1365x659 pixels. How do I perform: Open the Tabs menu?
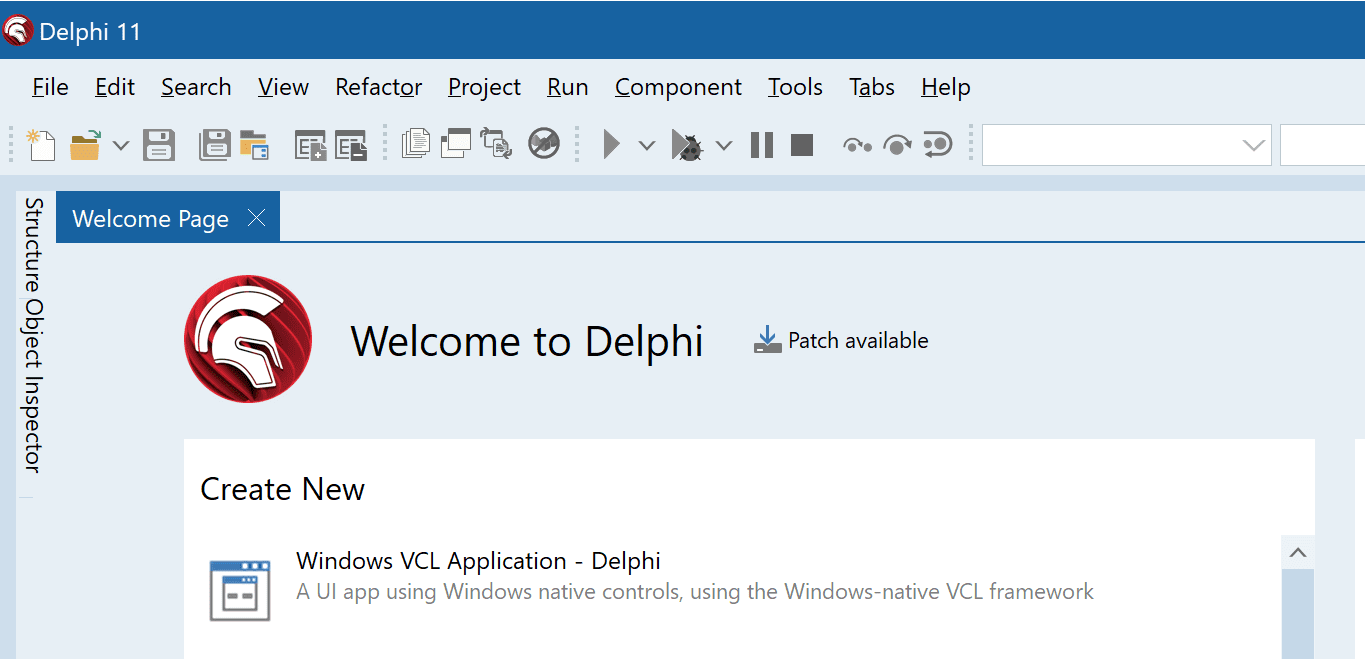click(872, 87)
